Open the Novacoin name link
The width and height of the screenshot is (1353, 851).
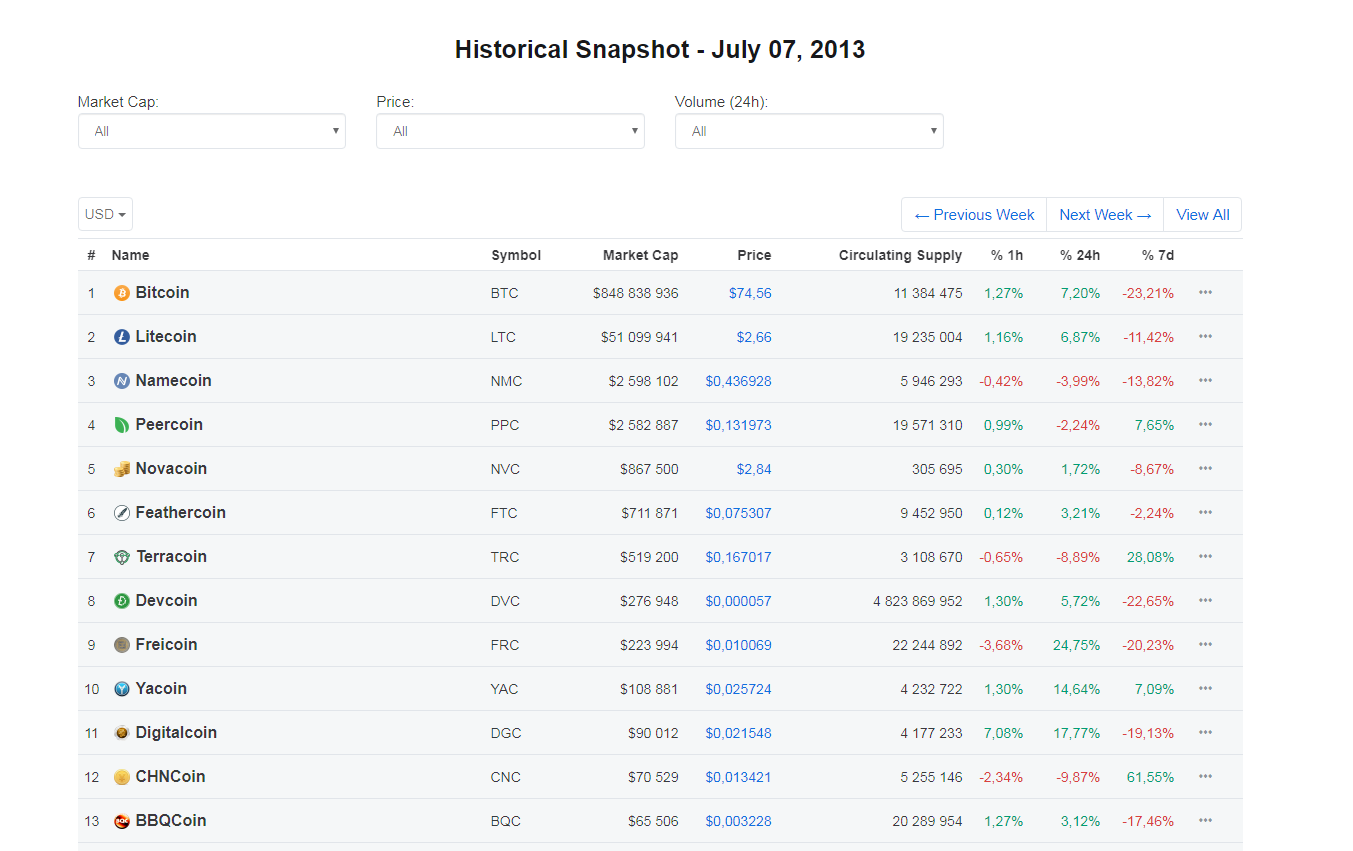[171, 469]
